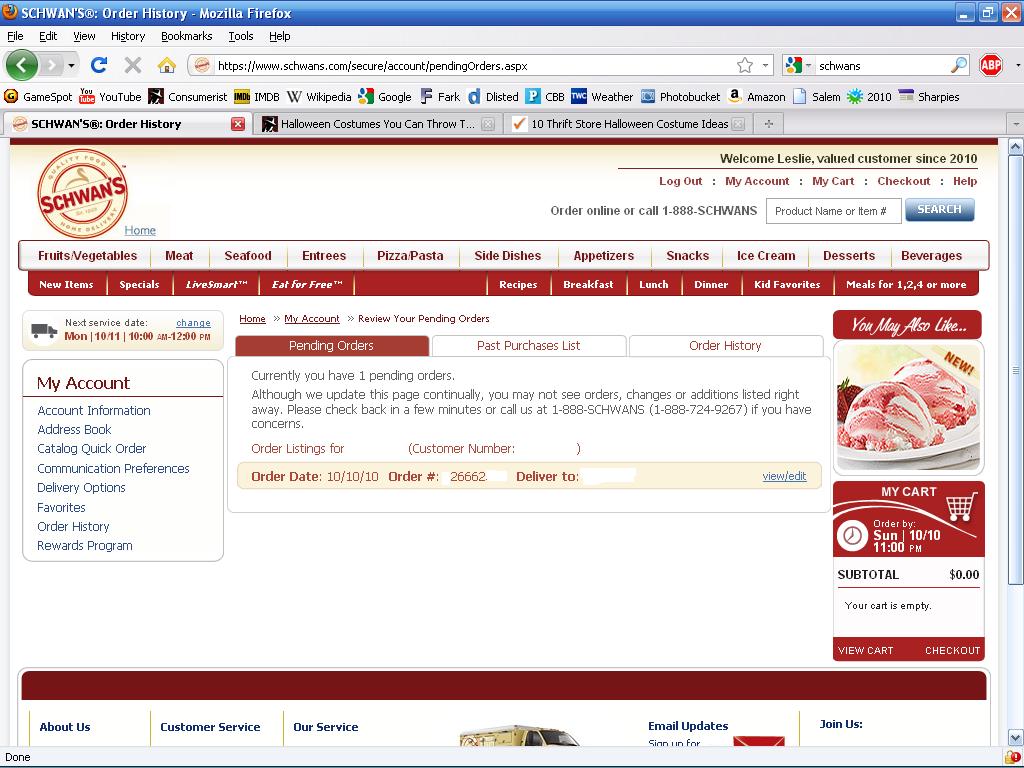The height and width of the screenshot is (768, 1024).
Task: Open the Dlisted bookmark
Action: tap(493, 97)
